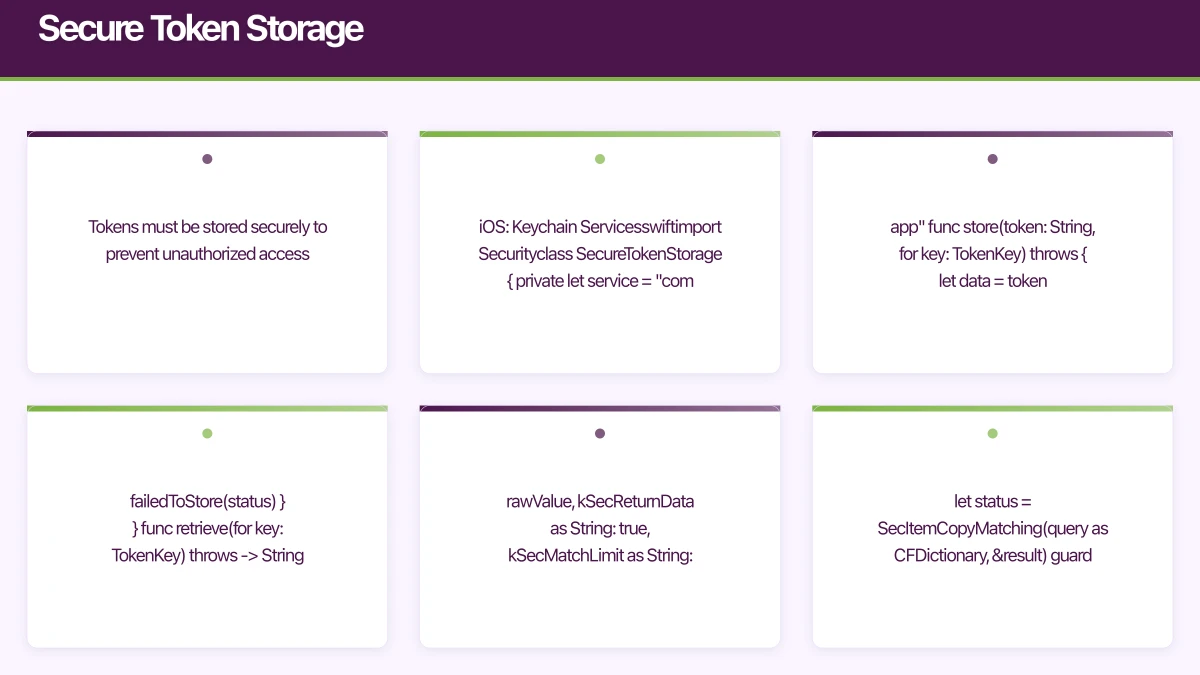Toggle the dot indicator on the retrieve function card
1200x675 pixels.
click(207, 433)
